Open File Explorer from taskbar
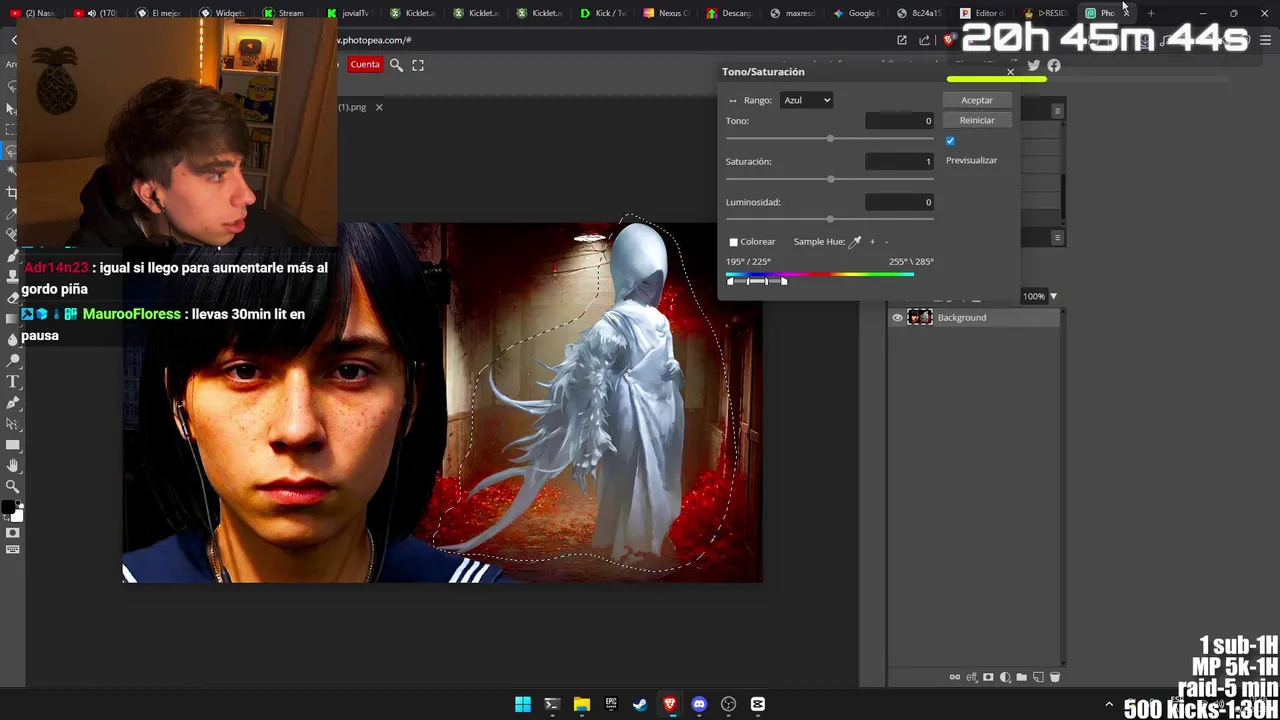 pyautogui.click(x=581, y=704)
